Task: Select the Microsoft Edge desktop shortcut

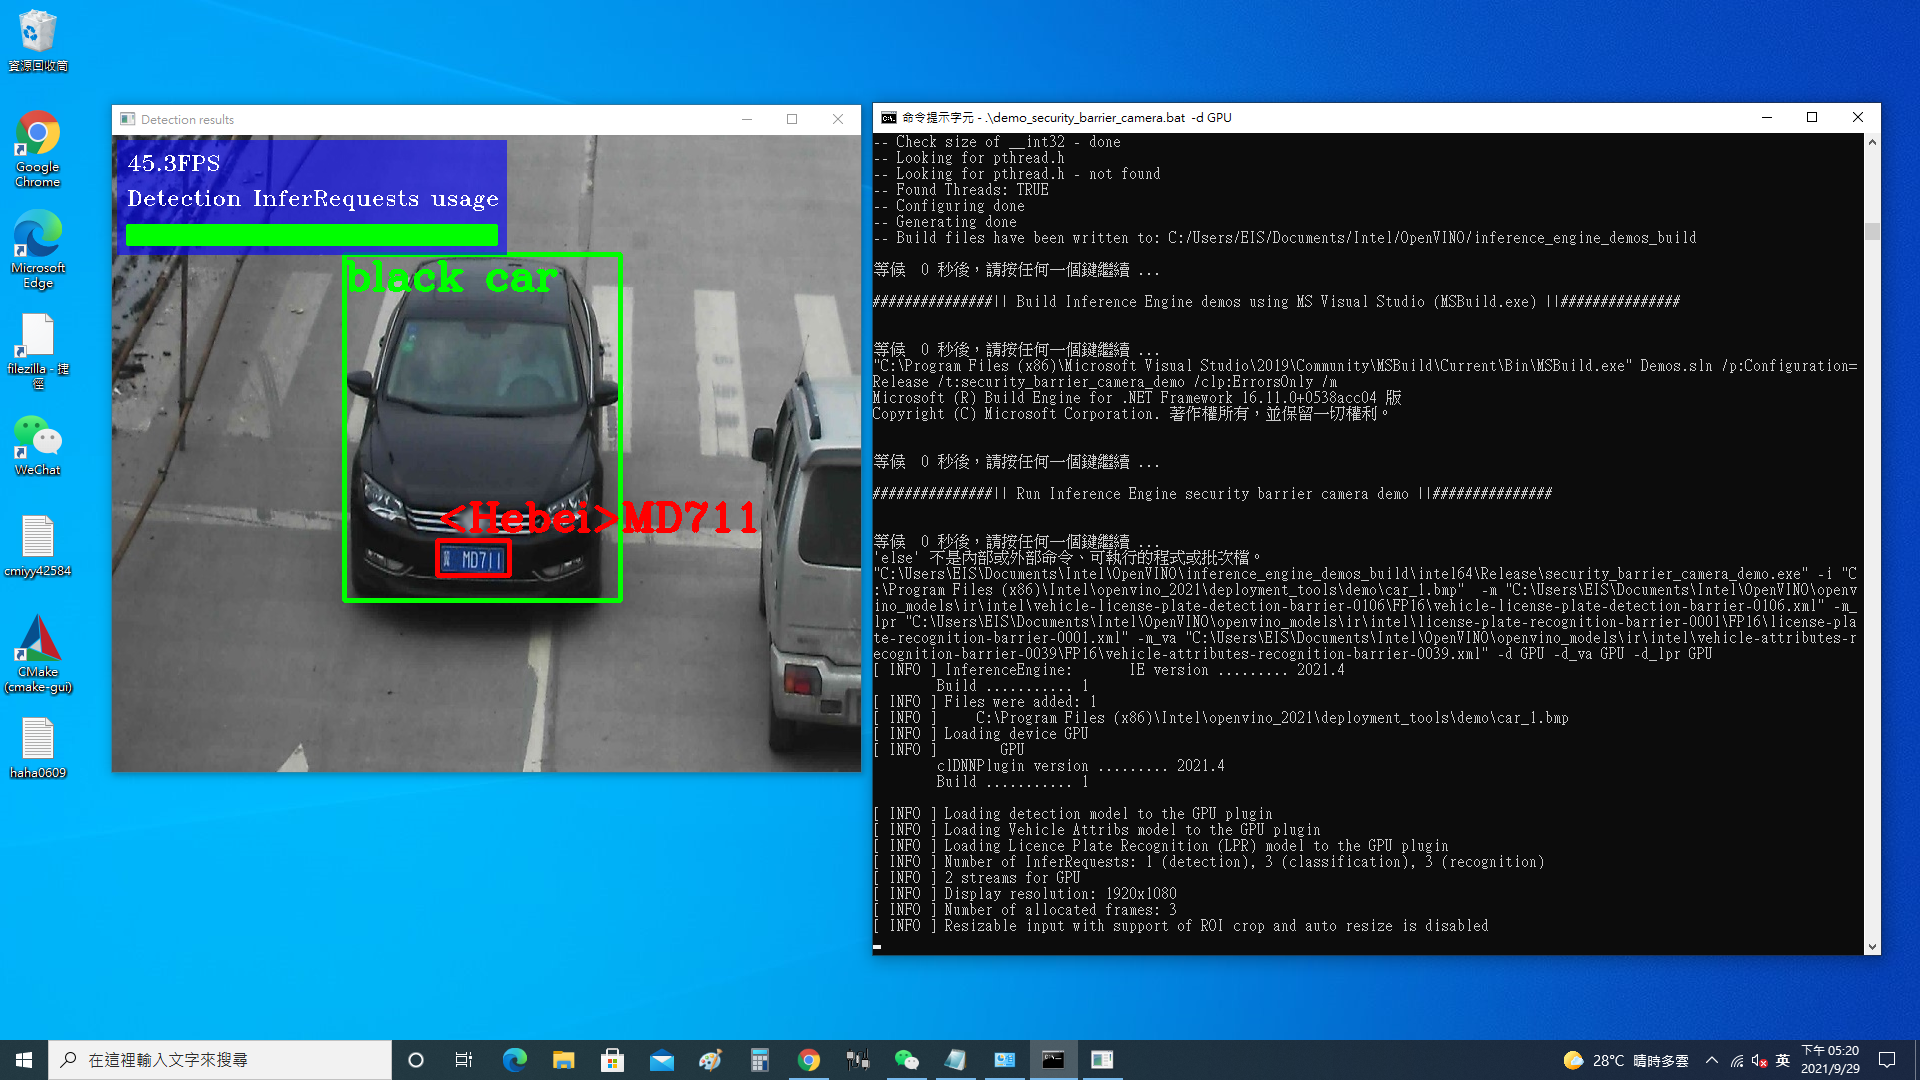Action: (x=38, y=249)
